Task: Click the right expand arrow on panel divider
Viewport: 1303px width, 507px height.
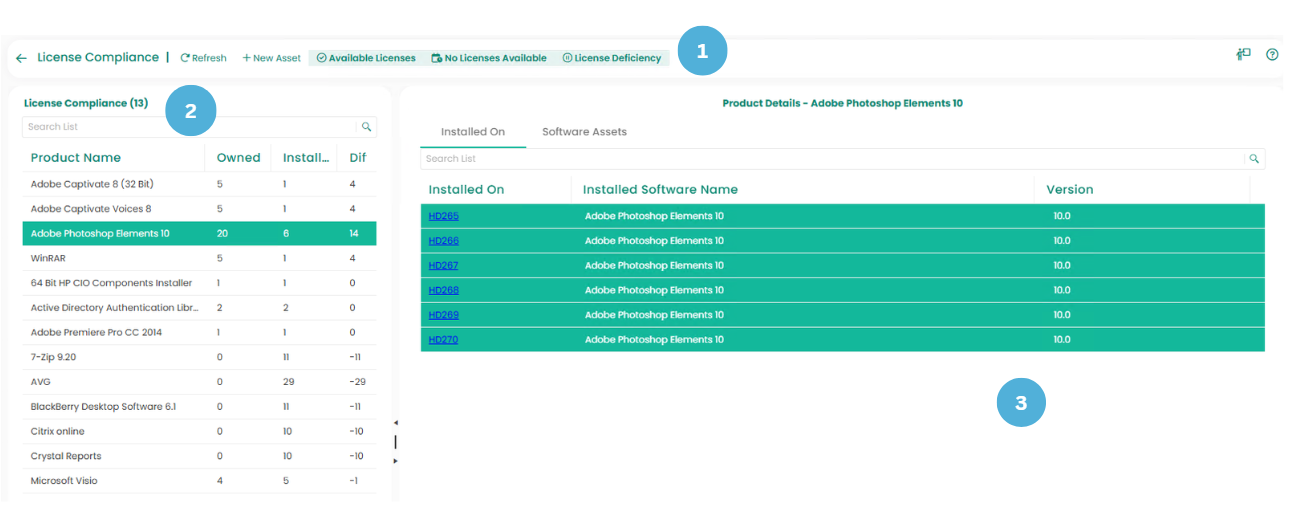Action: coord(395,460)
